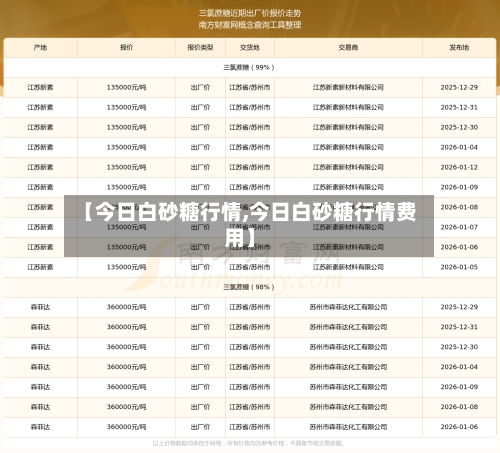Click 2026-01-08 in the 江苏新素 row

[459, 207]
